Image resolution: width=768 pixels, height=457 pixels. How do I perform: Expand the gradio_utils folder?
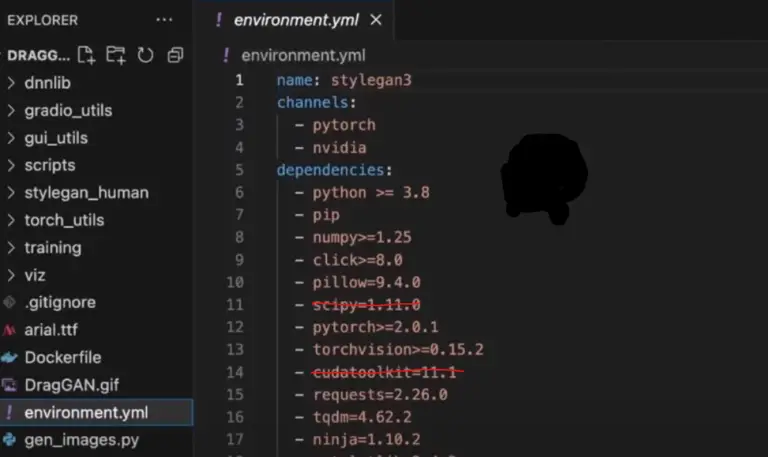point(67,110)
